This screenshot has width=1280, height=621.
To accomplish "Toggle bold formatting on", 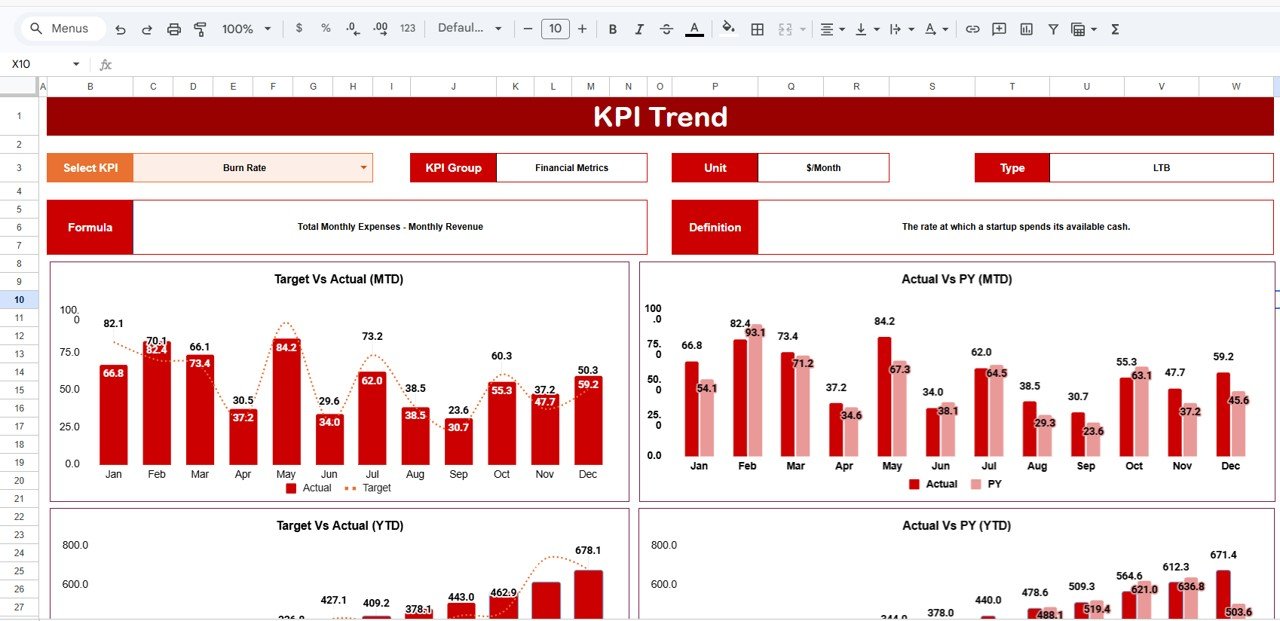I will point(613,28).
